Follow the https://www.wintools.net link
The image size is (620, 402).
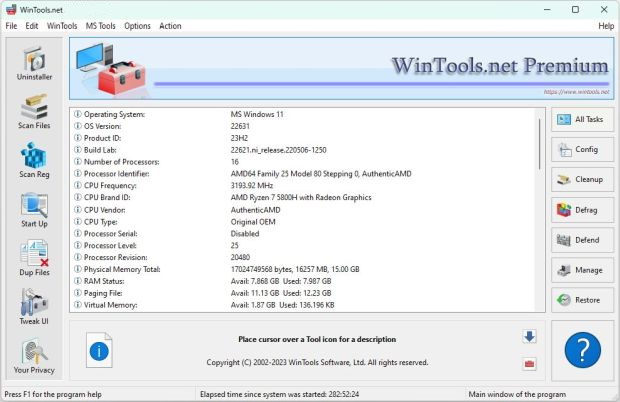click(x=576, y=92)
